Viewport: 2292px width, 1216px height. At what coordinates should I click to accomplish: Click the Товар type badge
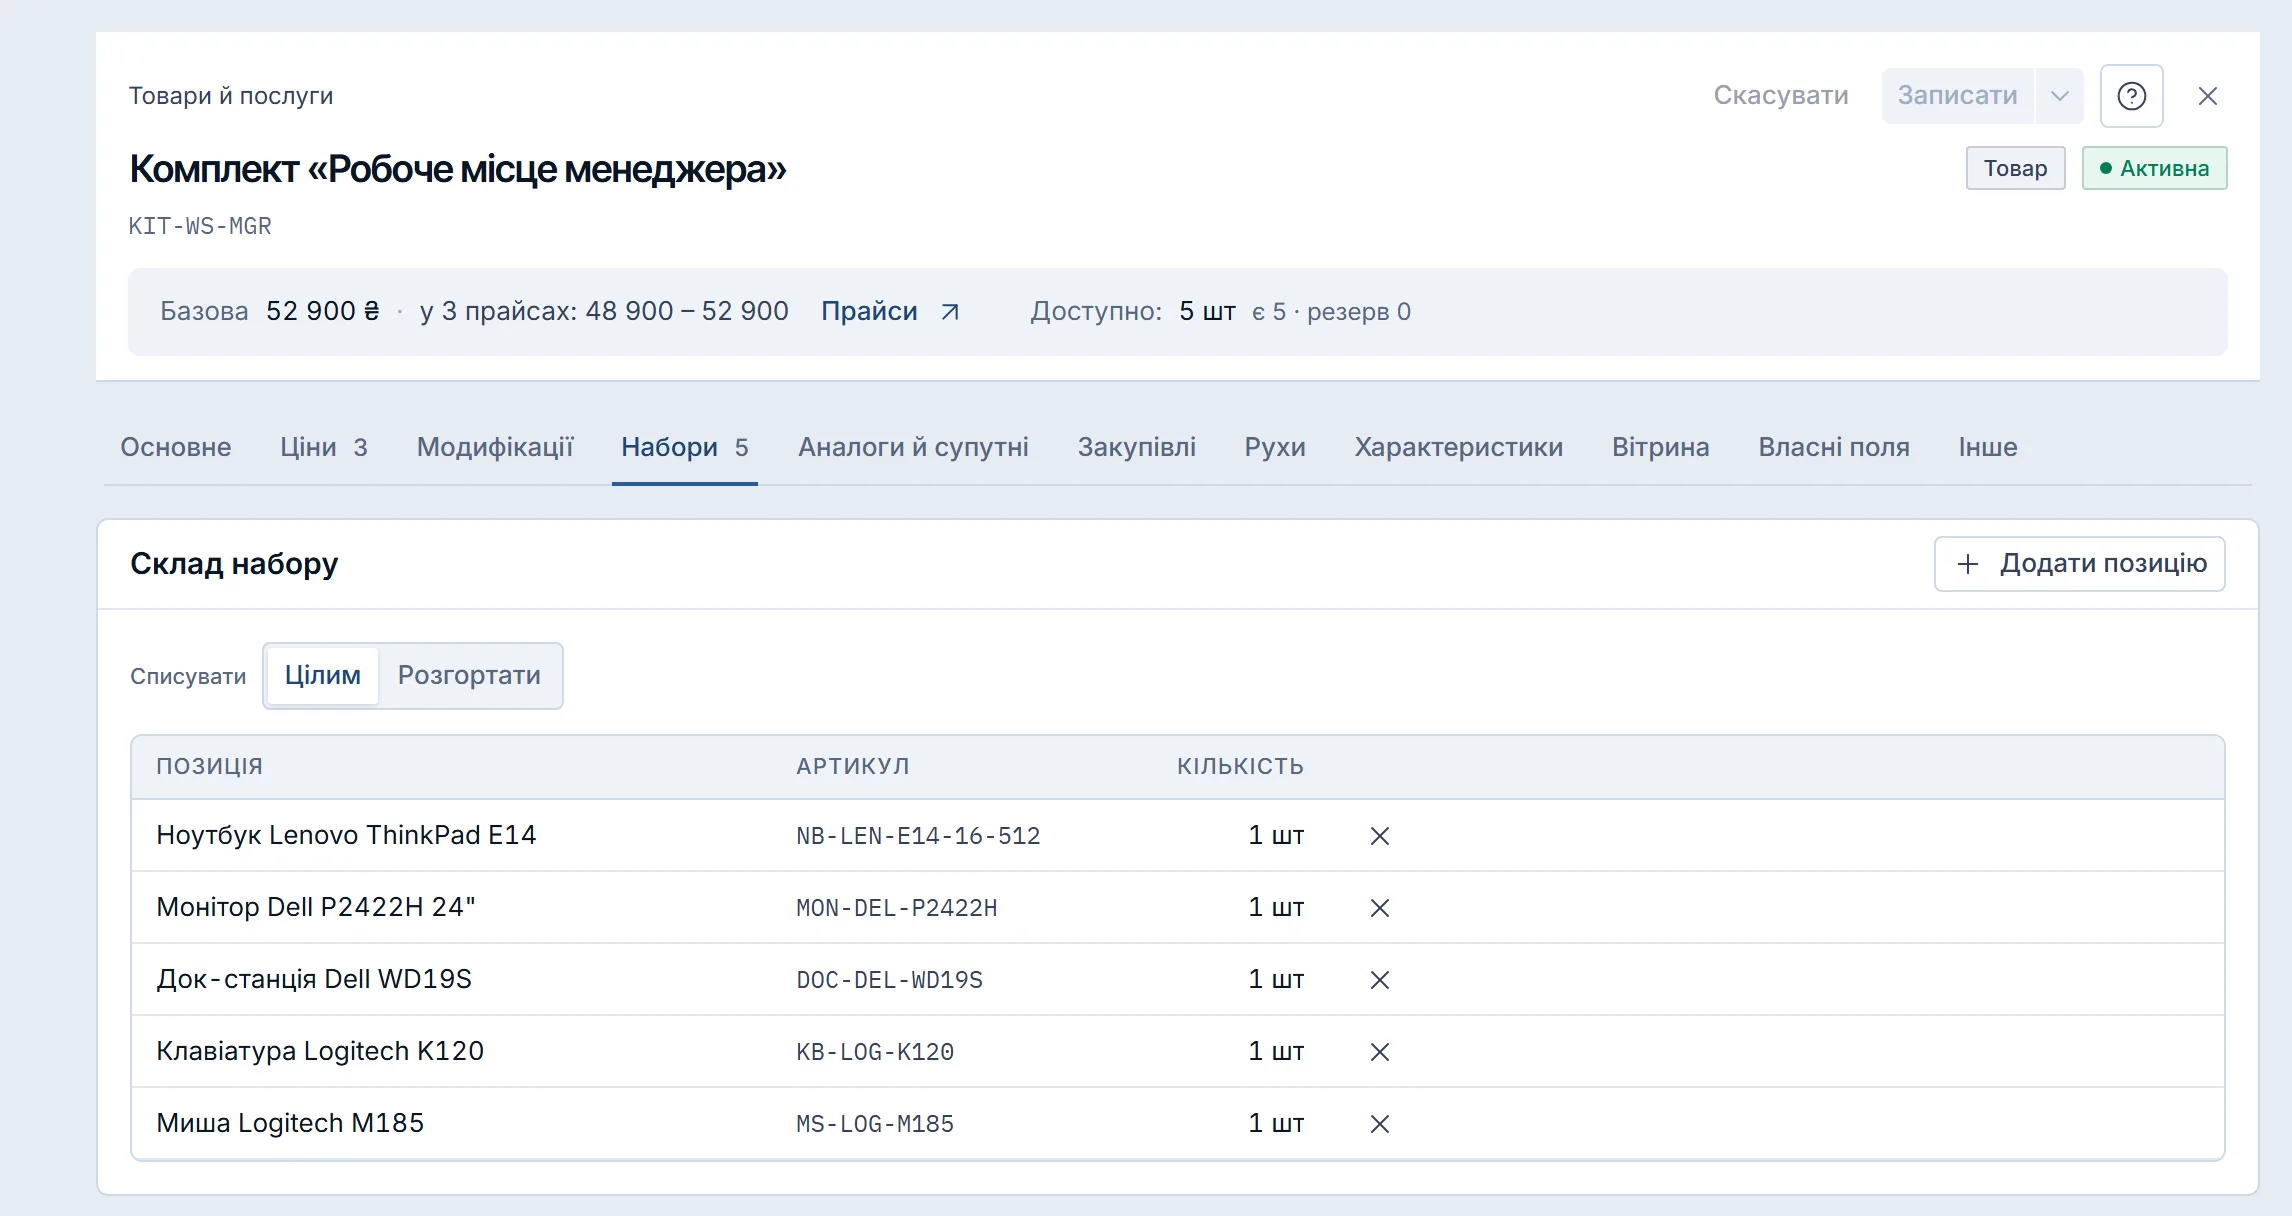coord(2016,168)
